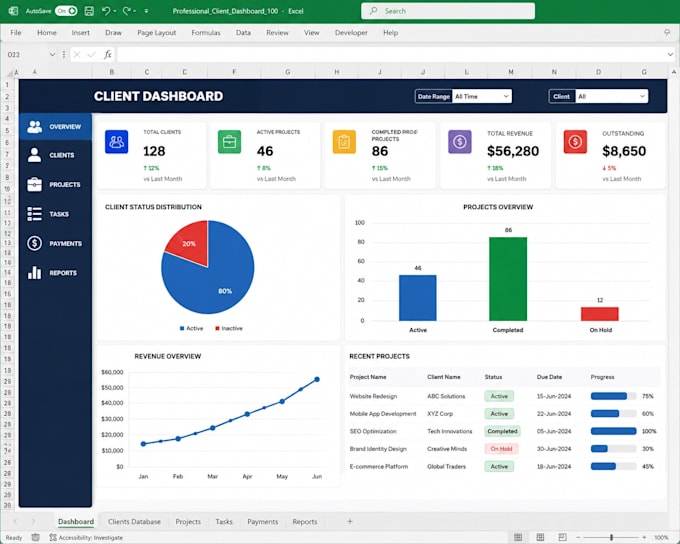Click the Total Revenue purple dollar icon

[x=460, y=141]
